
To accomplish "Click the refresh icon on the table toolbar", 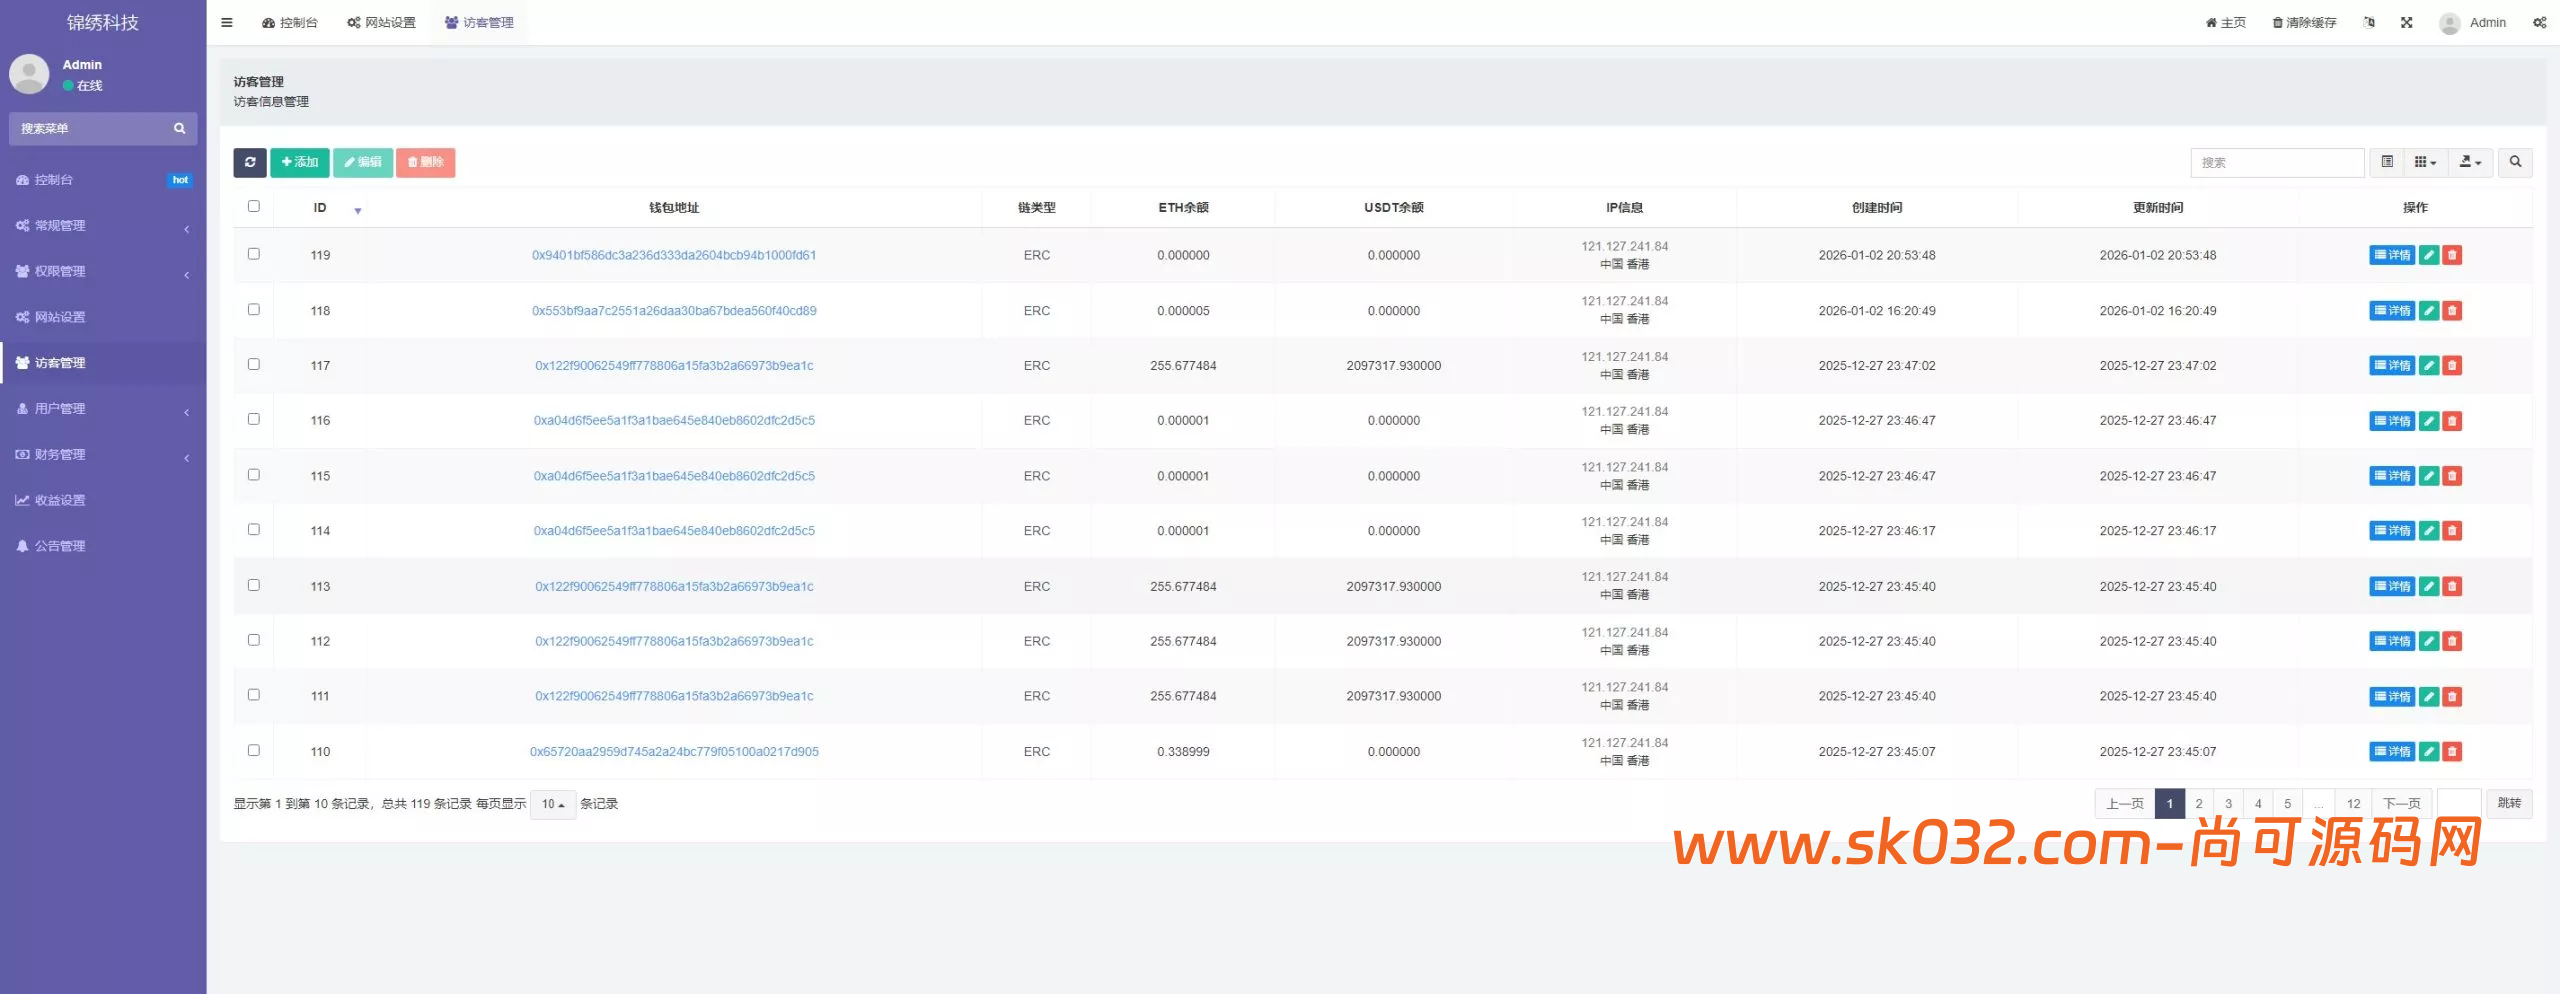I will (x=250, y=162).
